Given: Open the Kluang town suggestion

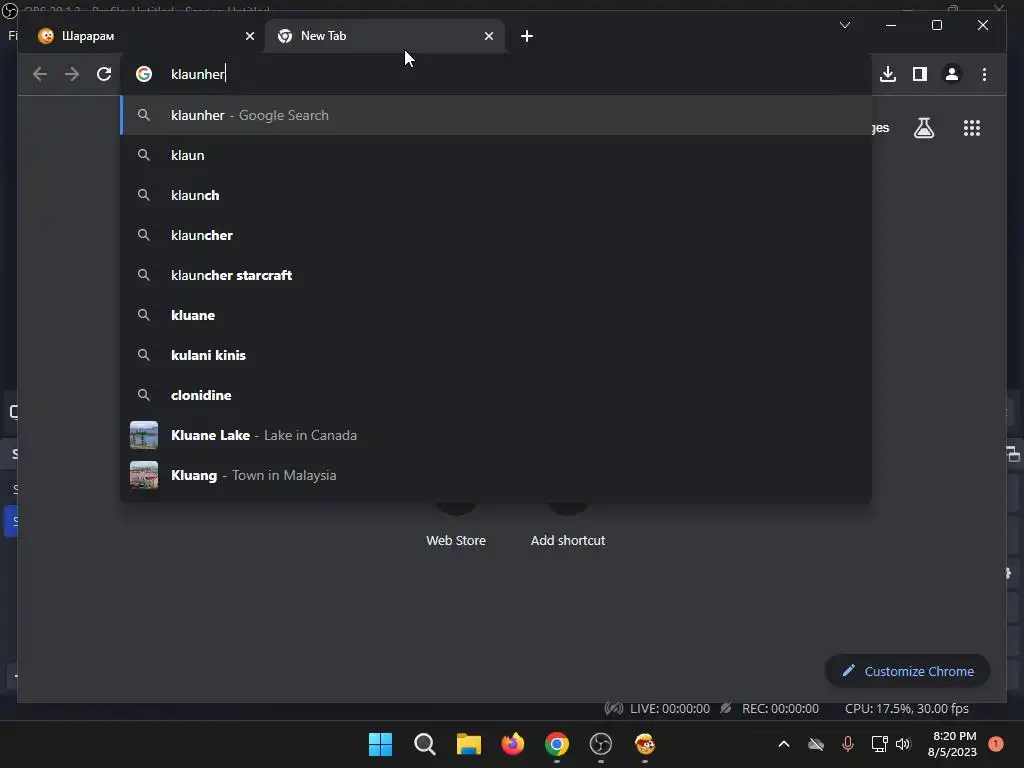Looking at the screenshot, I should click(x=496, y=475).
